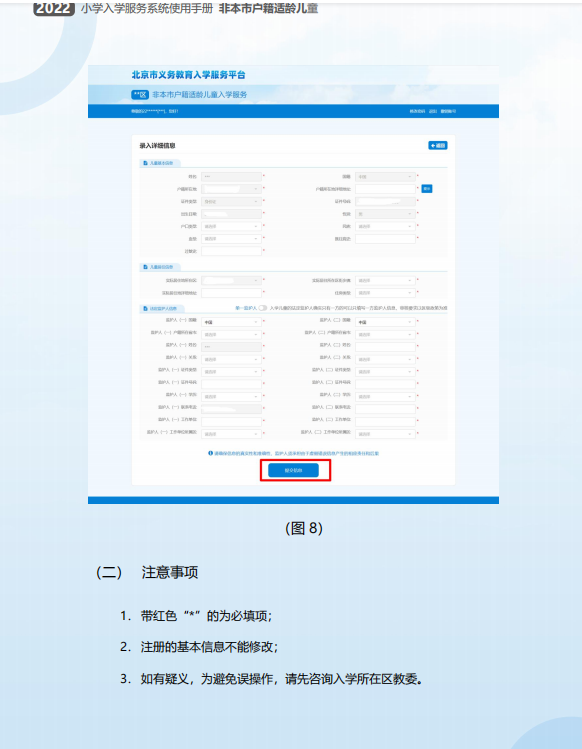Click 监护人(一) 证件号码 field

click(231, 384)
